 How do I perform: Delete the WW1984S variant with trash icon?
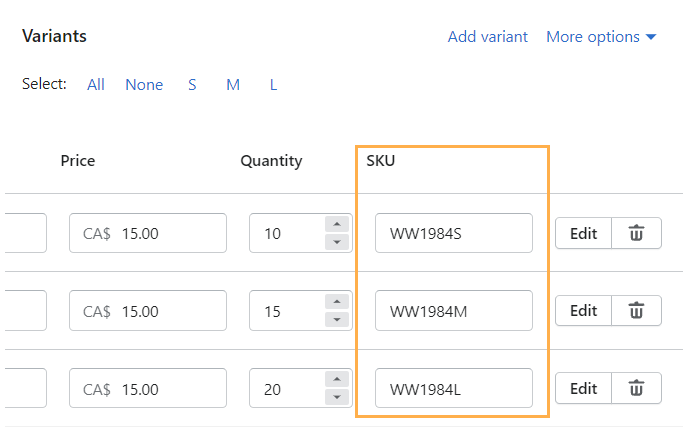[x=636, y=233]
